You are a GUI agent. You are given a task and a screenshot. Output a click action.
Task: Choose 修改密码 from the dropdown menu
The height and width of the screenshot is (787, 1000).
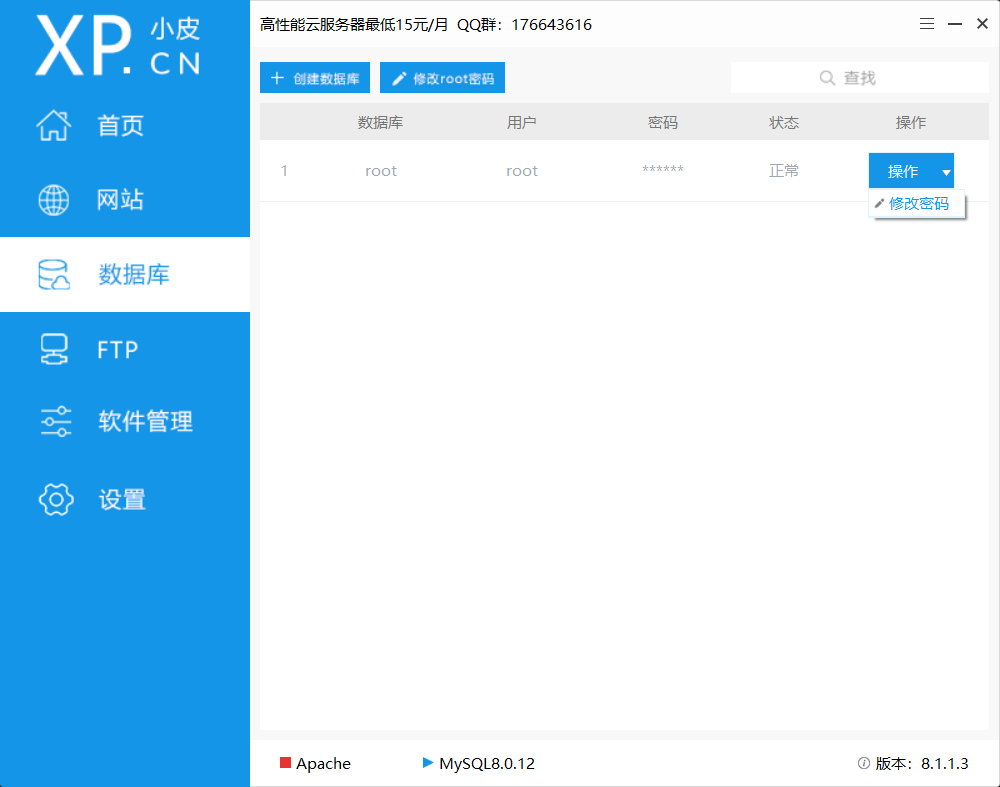(917, 203)
